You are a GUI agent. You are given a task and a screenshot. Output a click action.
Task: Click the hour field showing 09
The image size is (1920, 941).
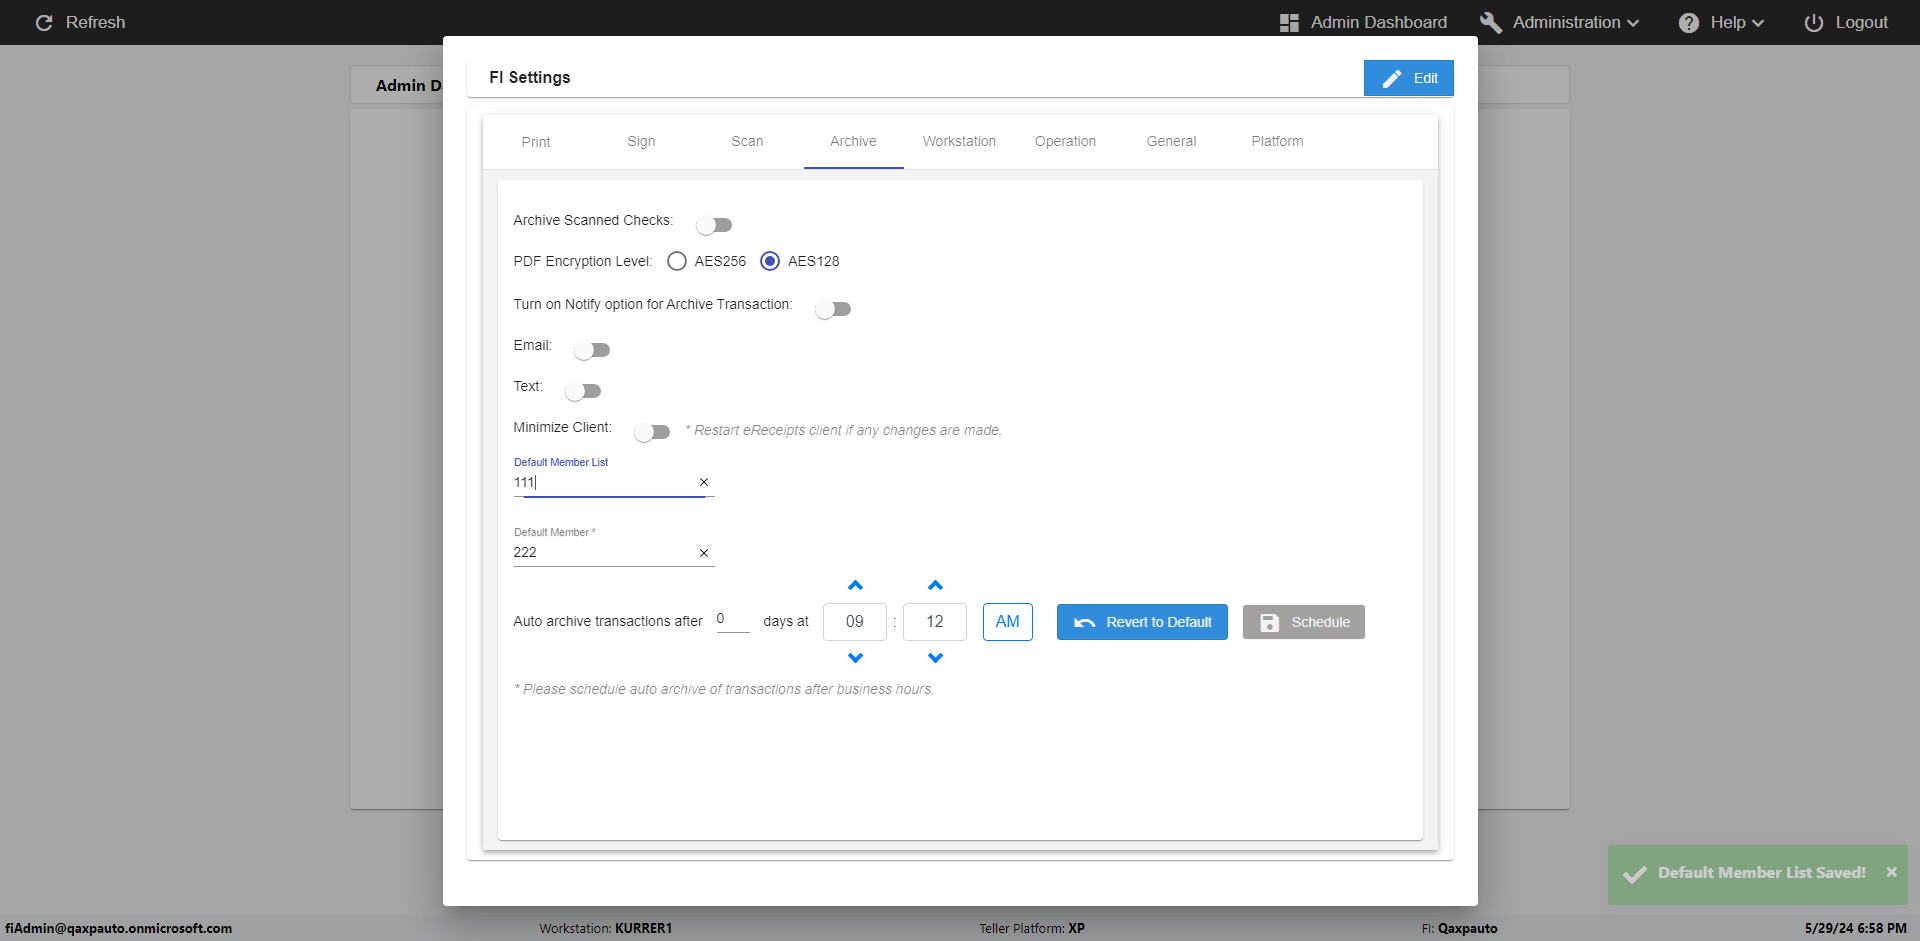[x=855, y=622]
